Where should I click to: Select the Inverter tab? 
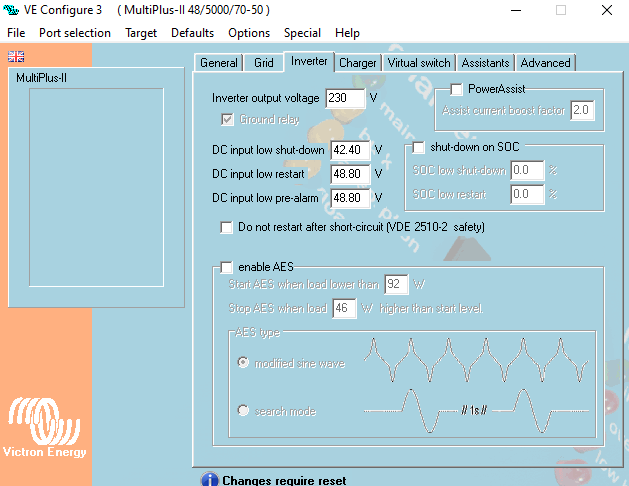(x=309, y=61)
